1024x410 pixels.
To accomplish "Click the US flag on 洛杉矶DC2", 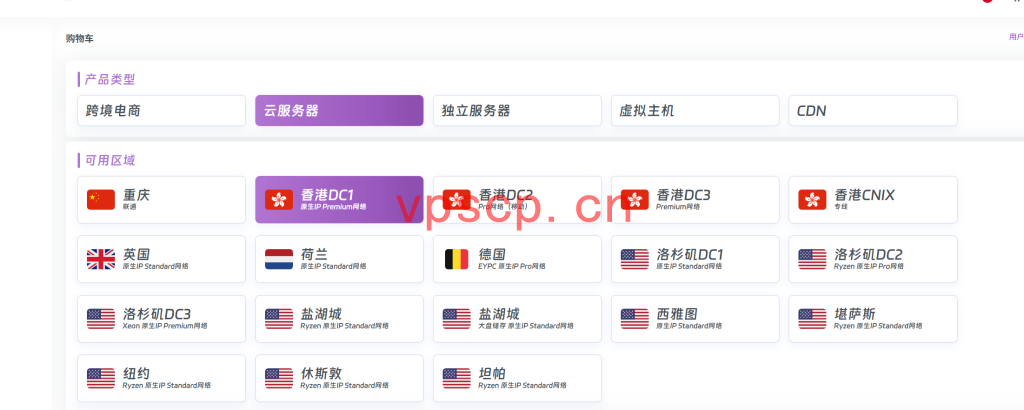I will tap(812, 259).
